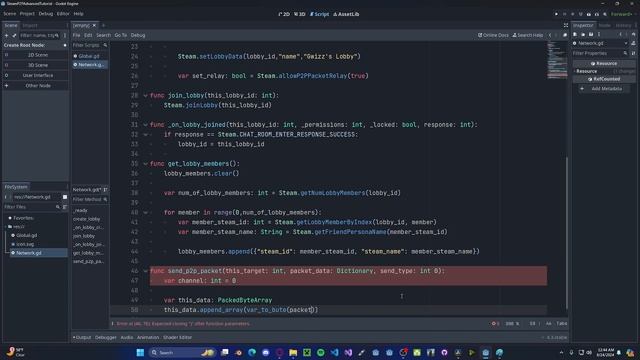Jump to _ready in method list
This screenshot has width=640, height=360.
click(80, 211)
